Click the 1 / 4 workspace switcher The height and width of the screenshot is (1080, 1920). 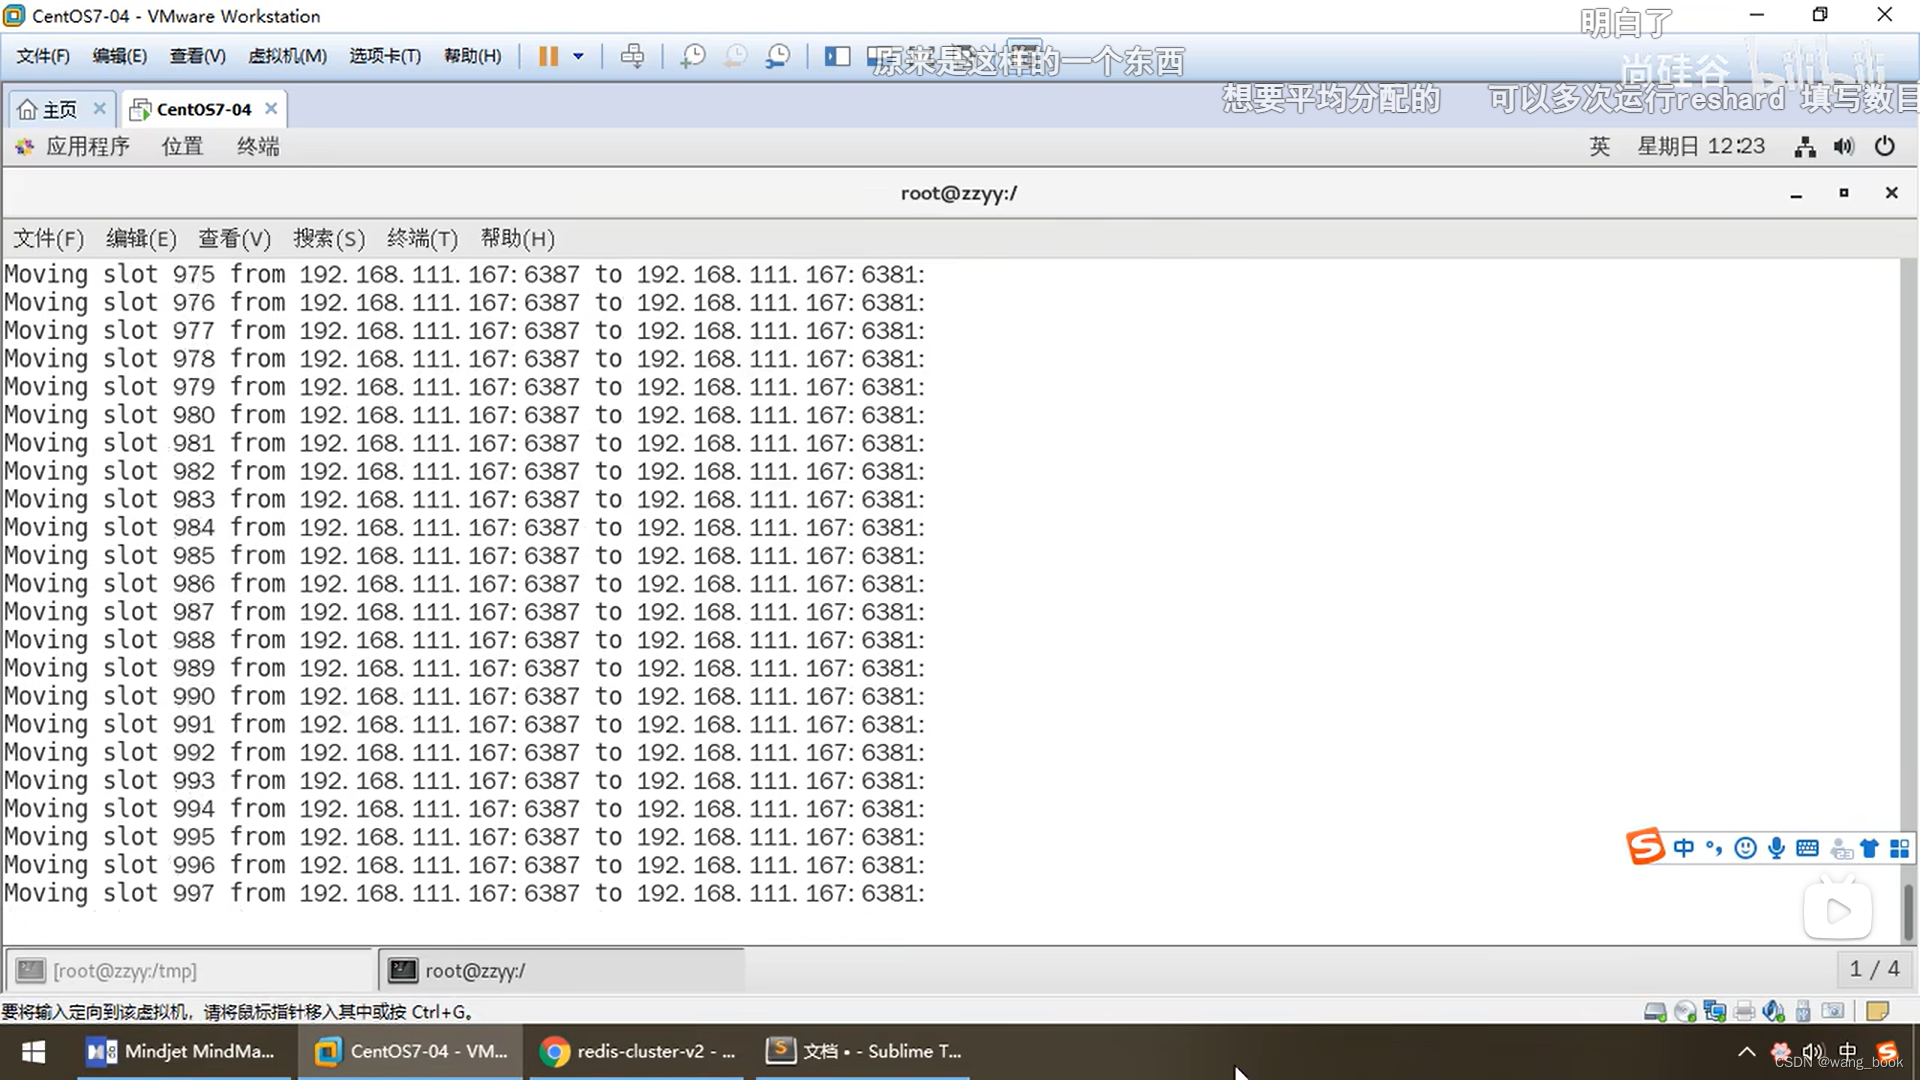point(1873,969)
